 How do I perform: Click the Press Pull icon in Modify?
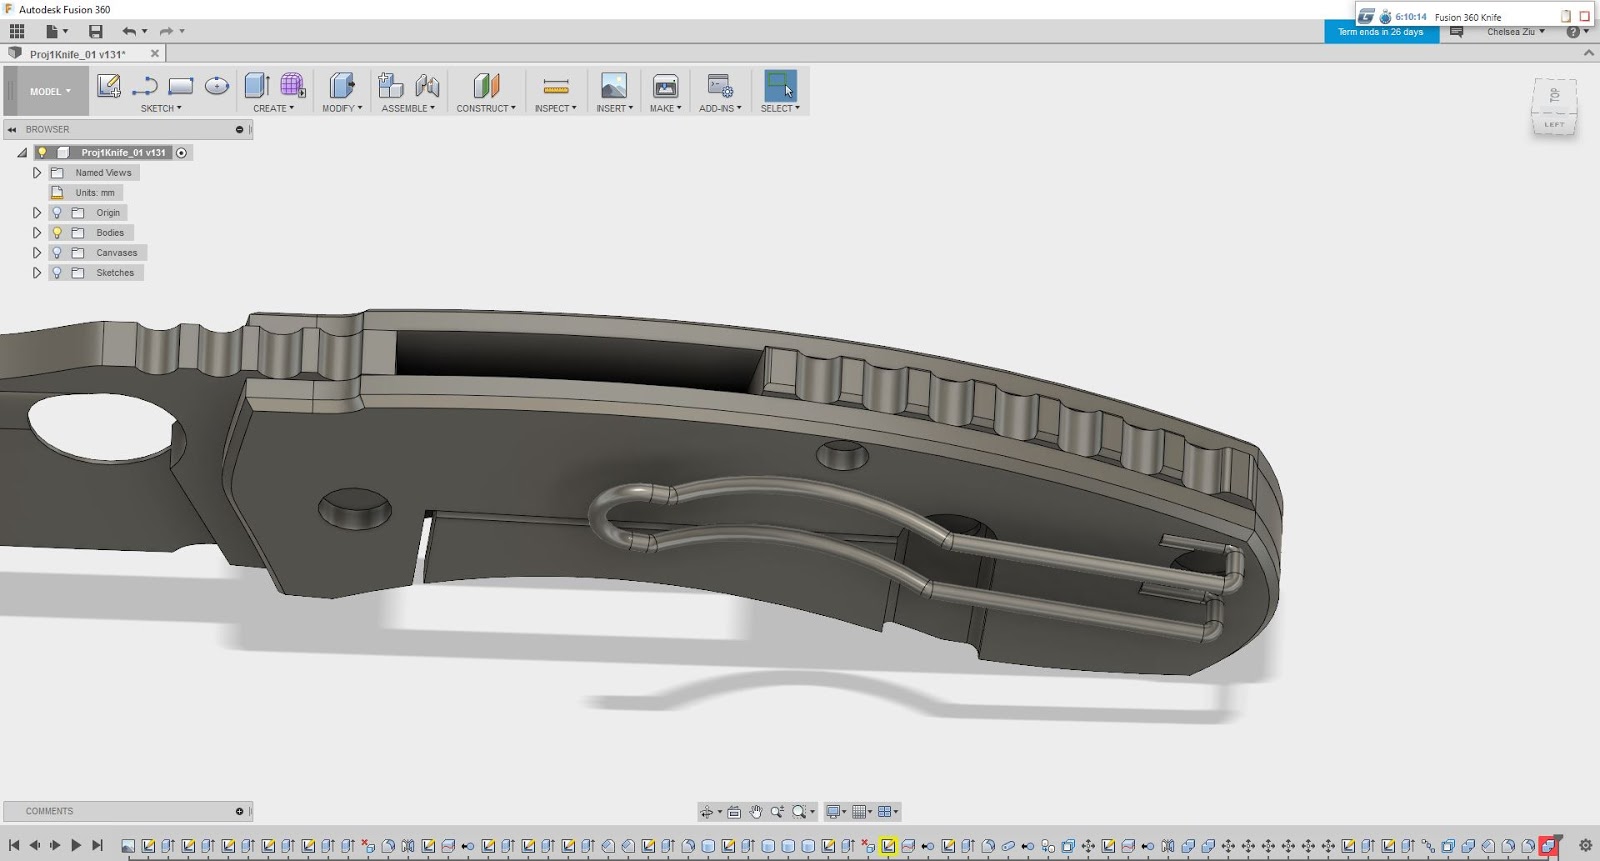coord(342,86)
